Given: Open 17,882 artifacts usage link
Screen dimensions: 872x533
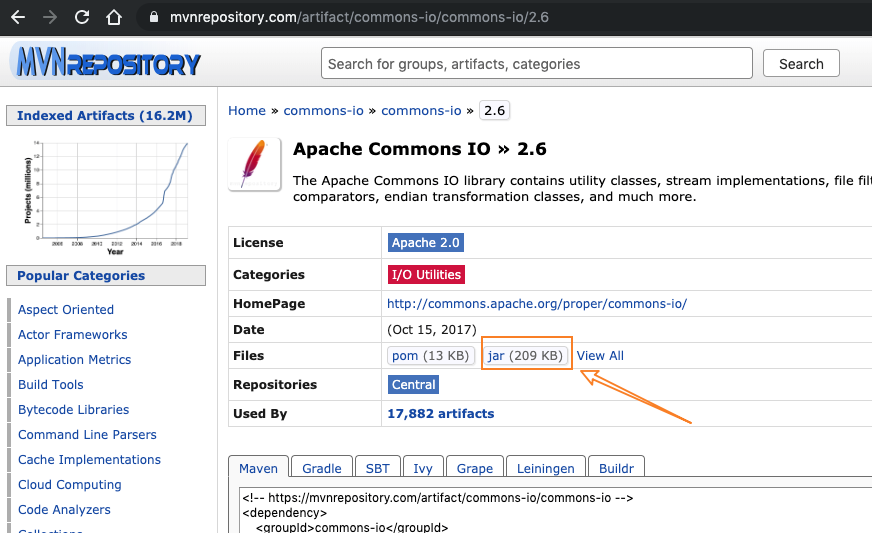Looking at the screenshot, I should coord(440,413).
